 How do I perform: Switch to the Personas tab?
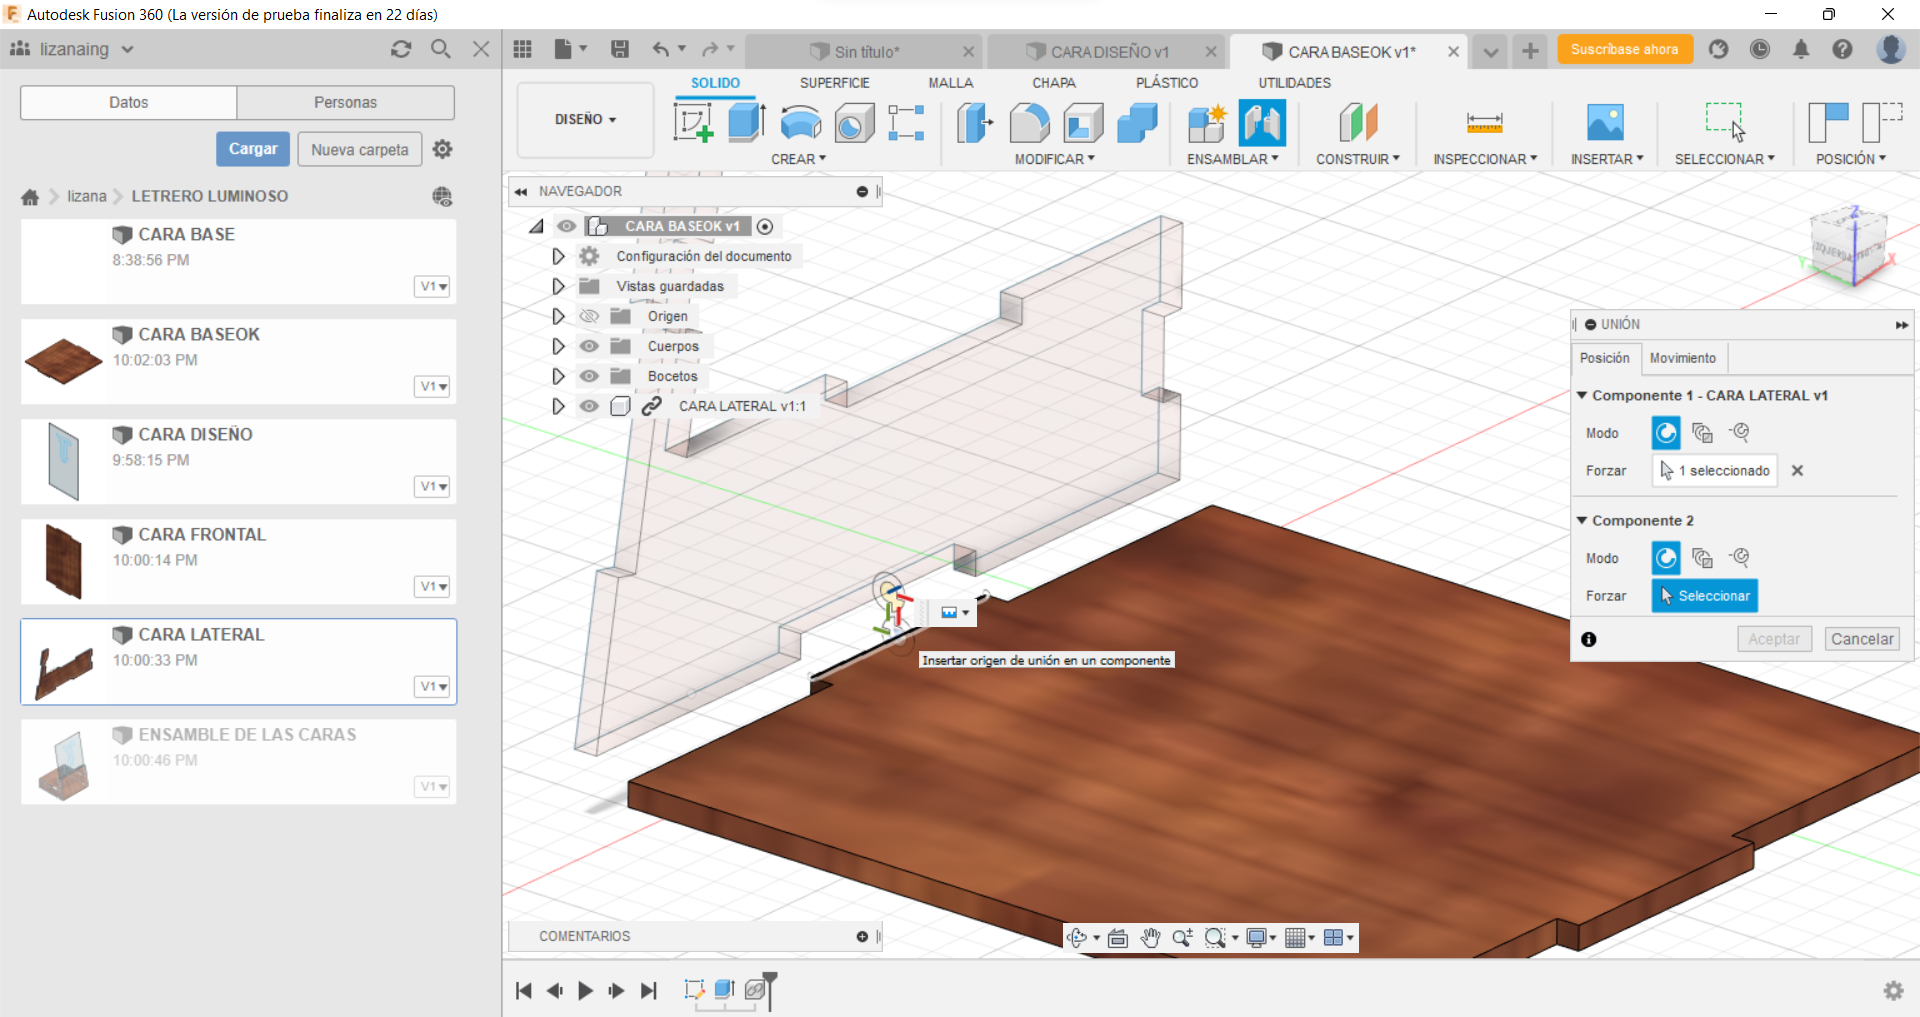(345, 102)
